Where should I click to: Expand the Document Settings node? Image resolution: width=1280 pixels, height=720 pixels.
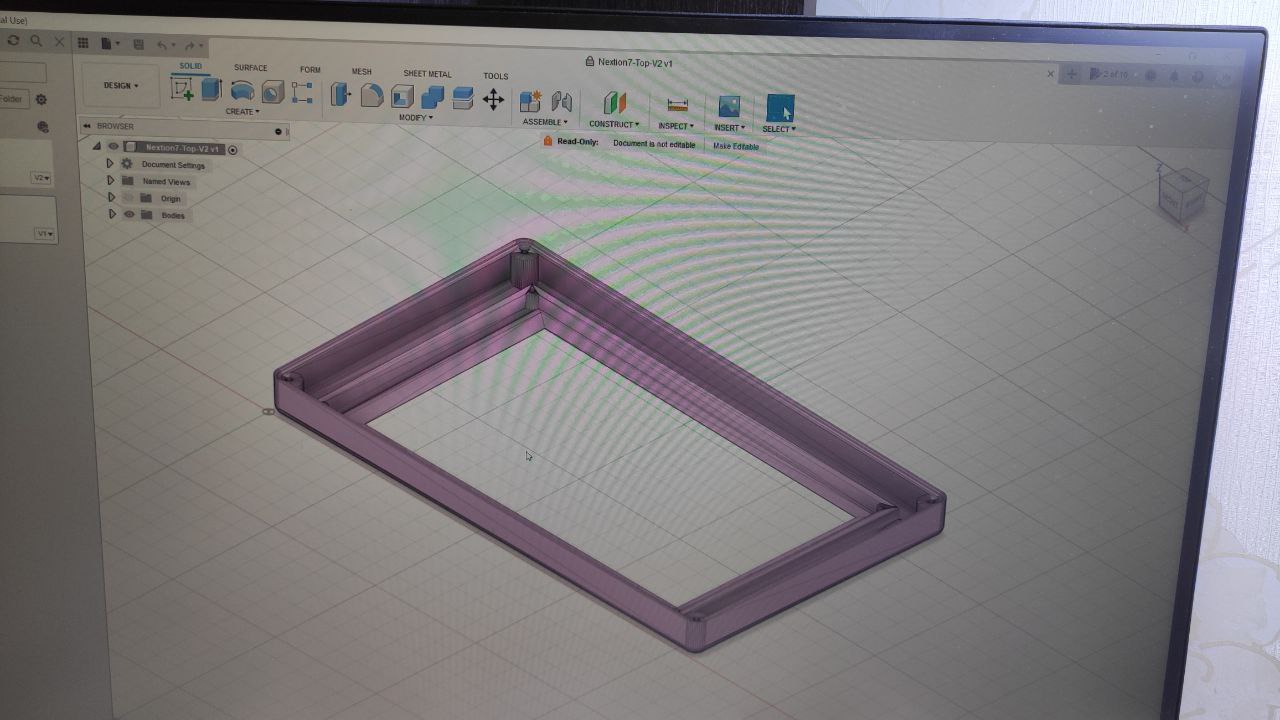coord(110,164)
